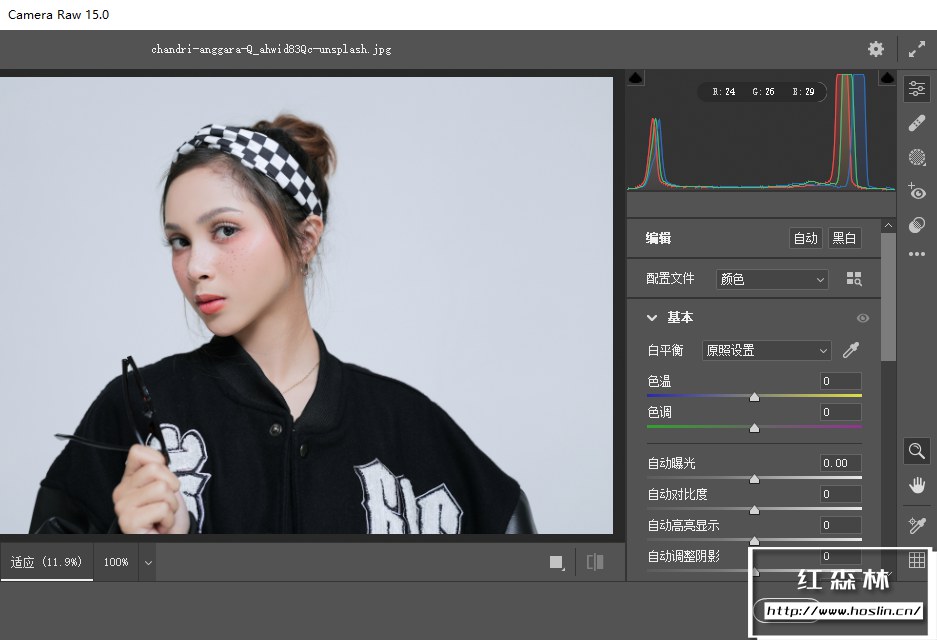
Task: Click the 自动 auto button
Action: 805,238
